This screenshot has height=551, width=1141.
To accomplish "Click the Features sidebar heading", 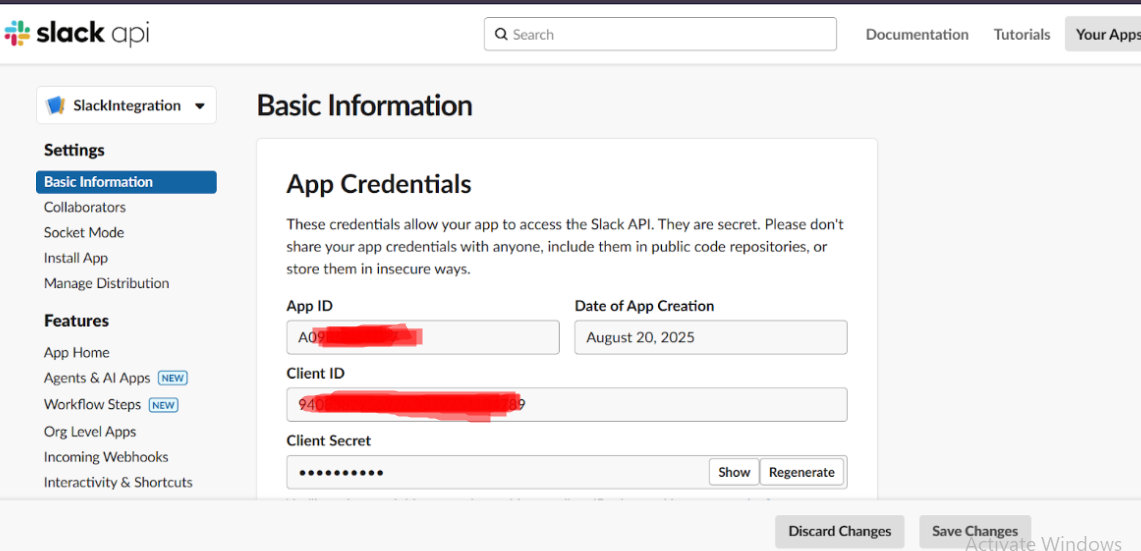I will click(x=76, y=321).
